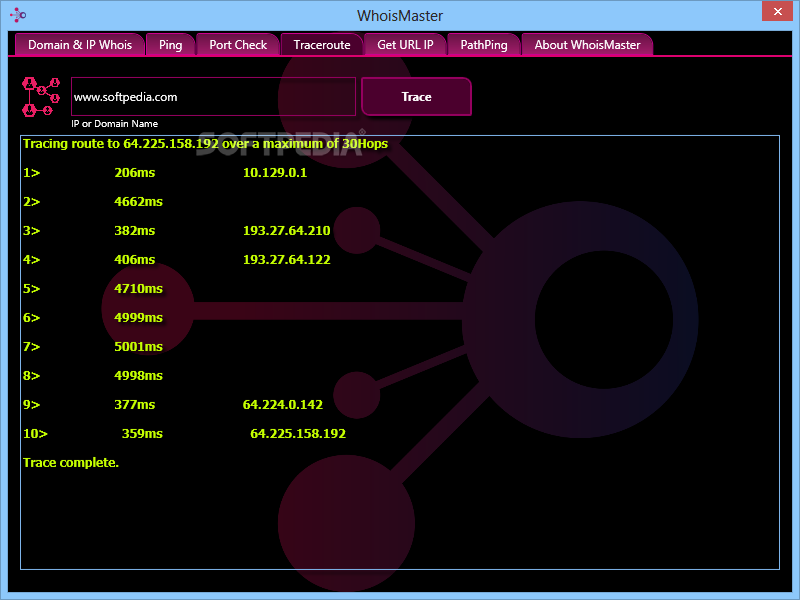
Task: Click the 206ms value in hop 1
Action: (x=135, y=172)
